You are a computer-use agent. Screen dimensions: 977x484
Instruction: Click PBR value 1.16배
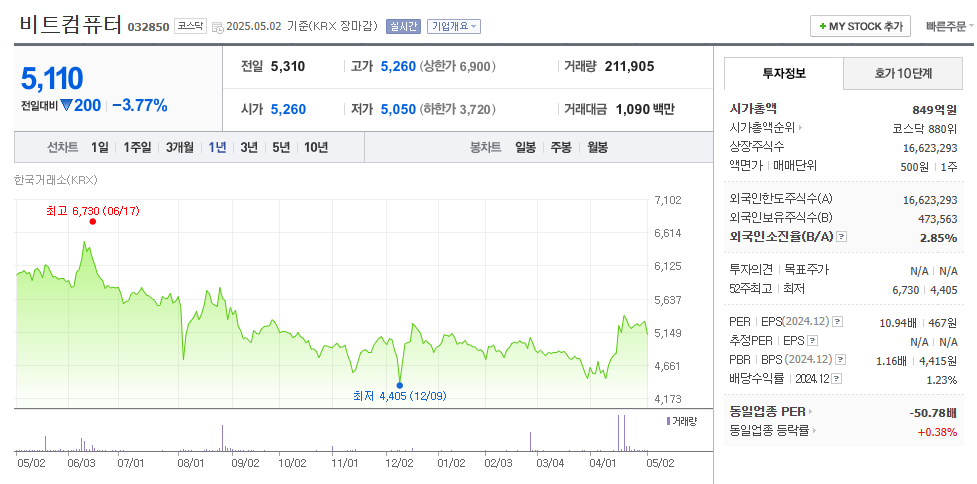click(x=890, y=360)
